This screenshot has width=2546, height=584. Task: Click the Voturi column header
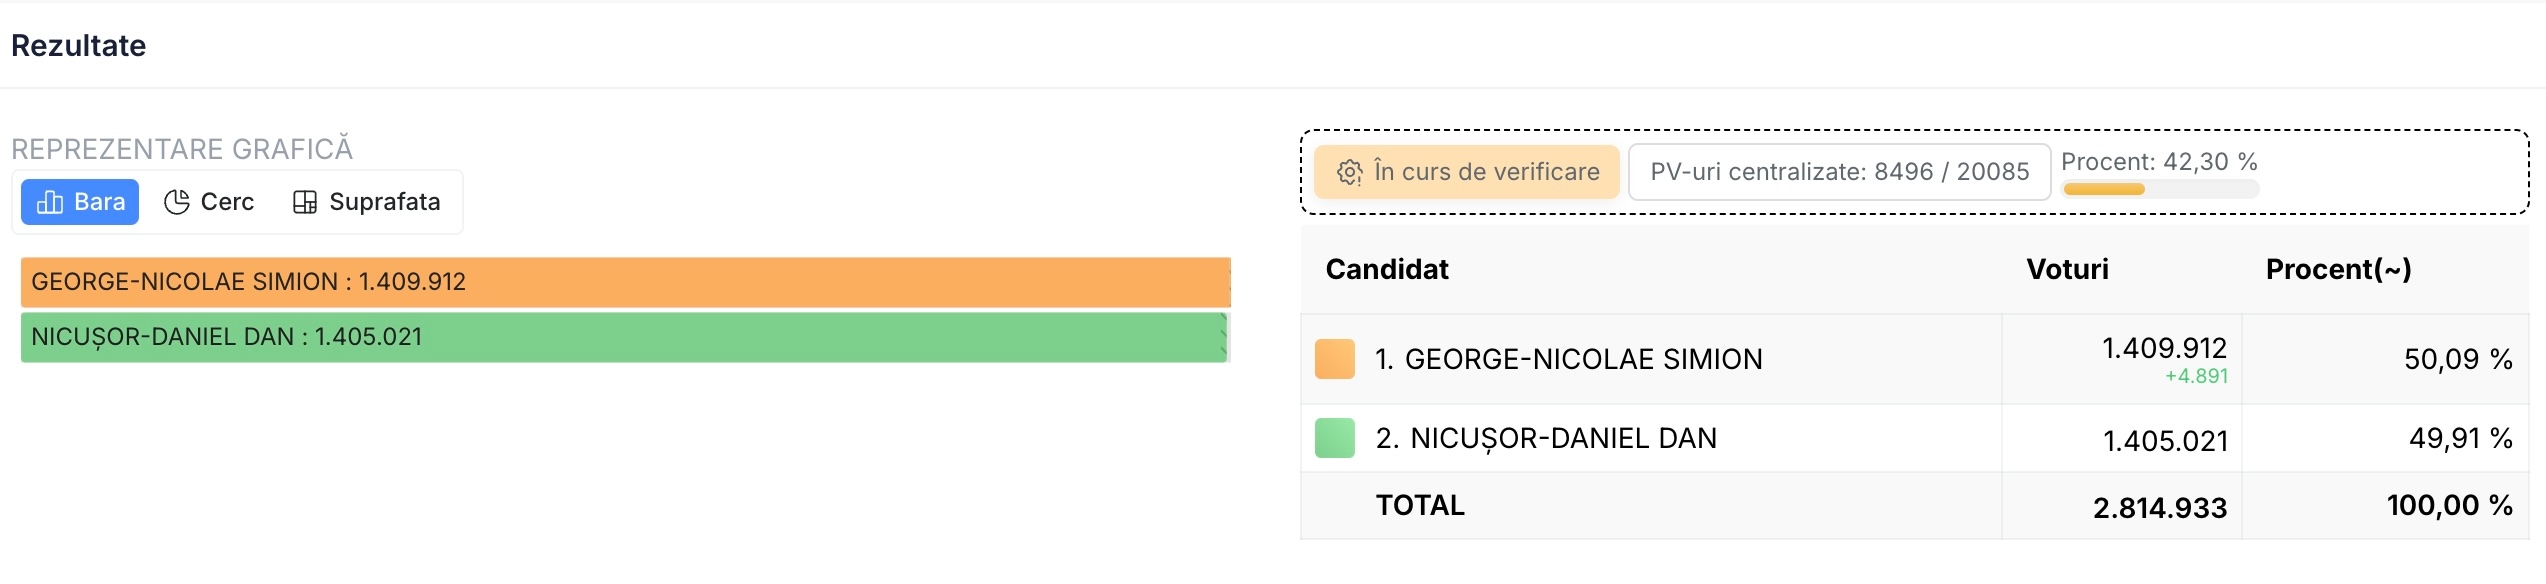pos(2067,269)
